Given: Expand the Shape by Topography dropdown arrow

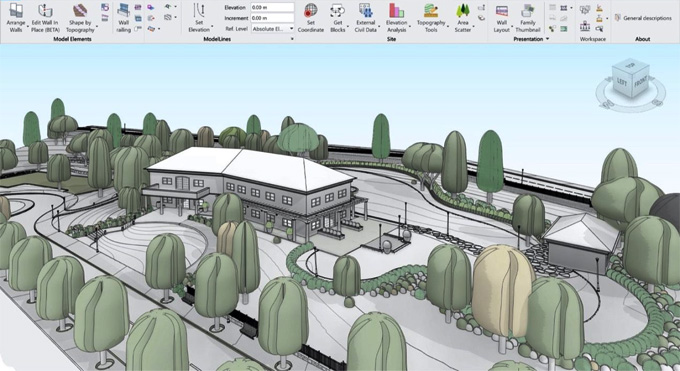Looking at the screenshot, I should pyautogui.click(x=97, y=26).
